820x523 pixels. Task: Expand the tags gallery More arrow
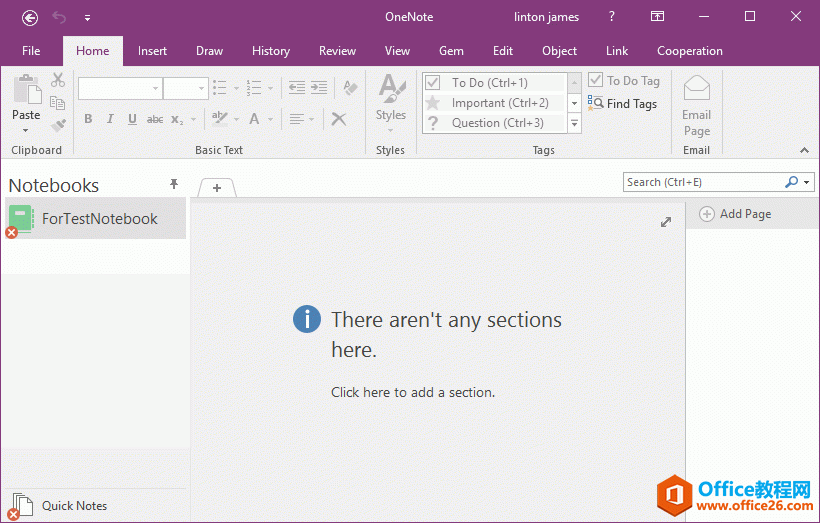pos(574,123)
